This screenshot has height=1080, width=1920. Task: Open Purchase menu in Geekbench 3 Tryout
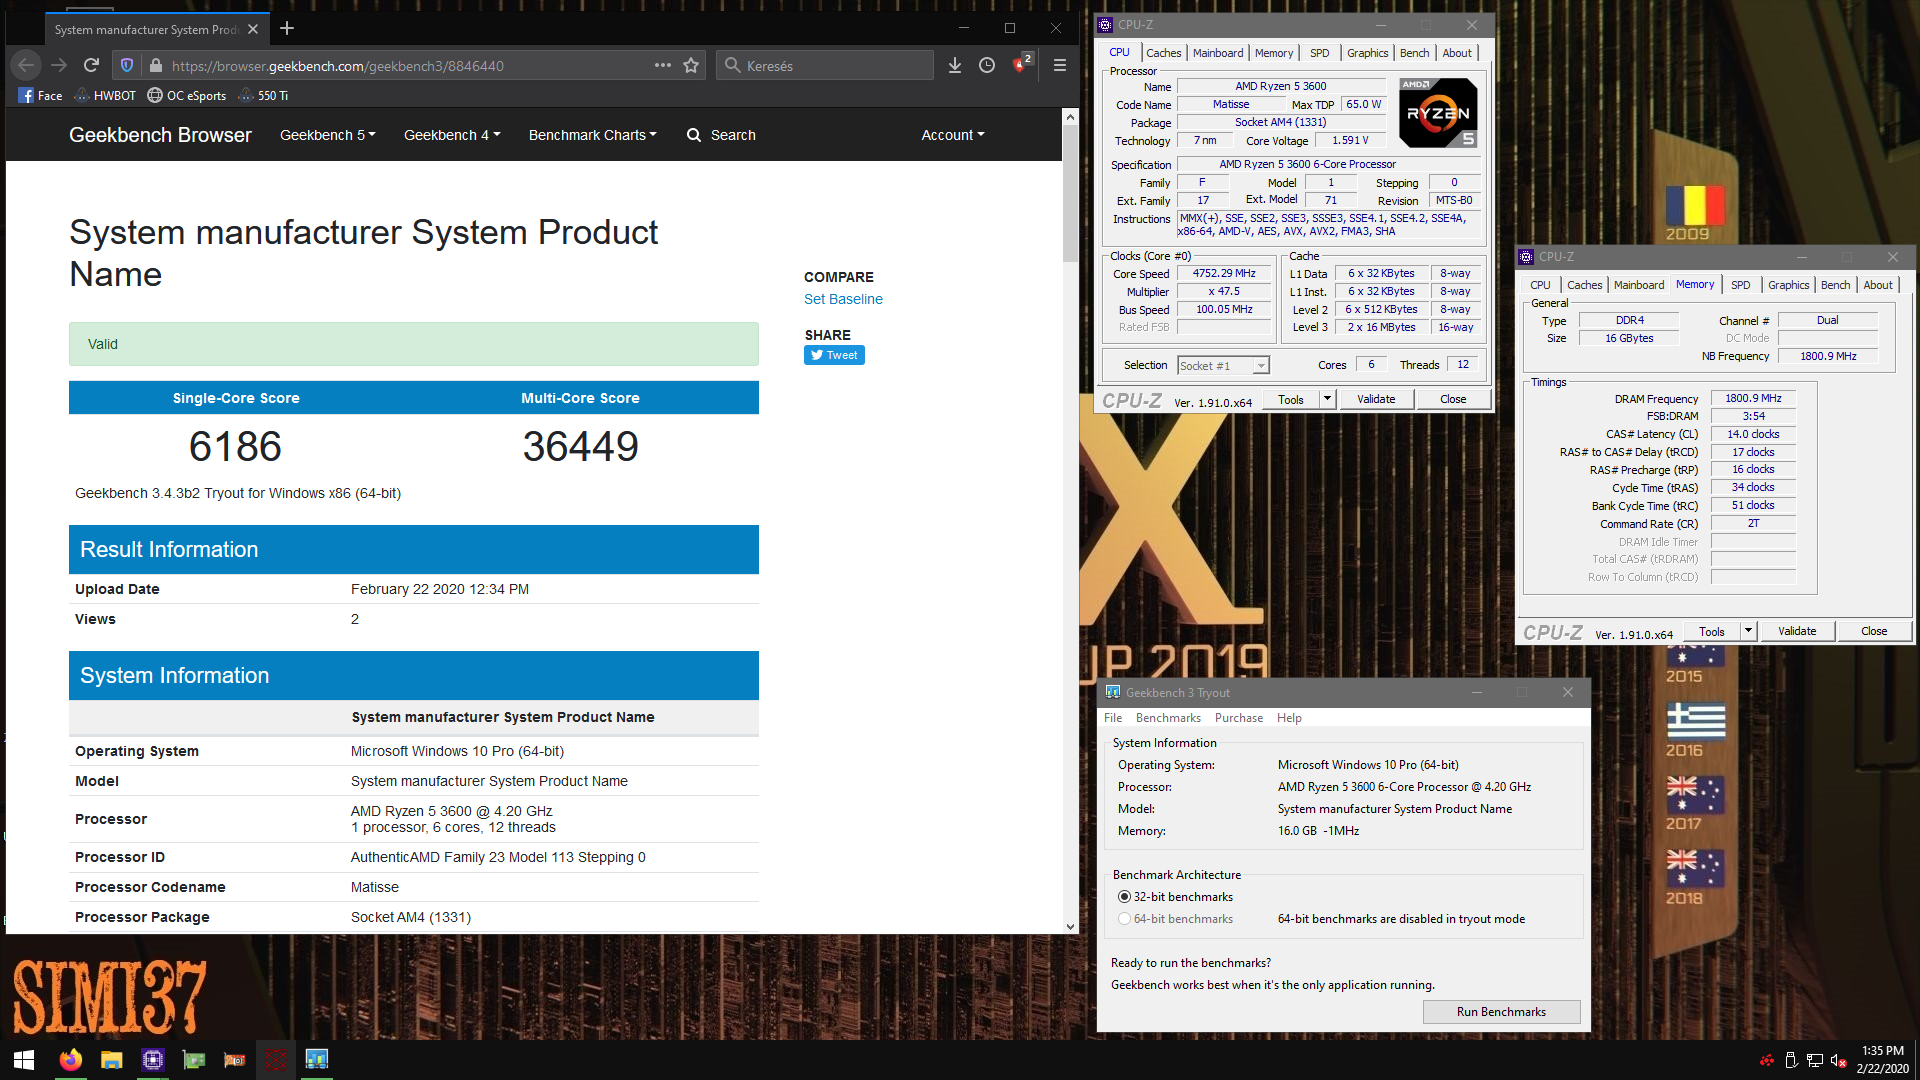(1239, 718)
